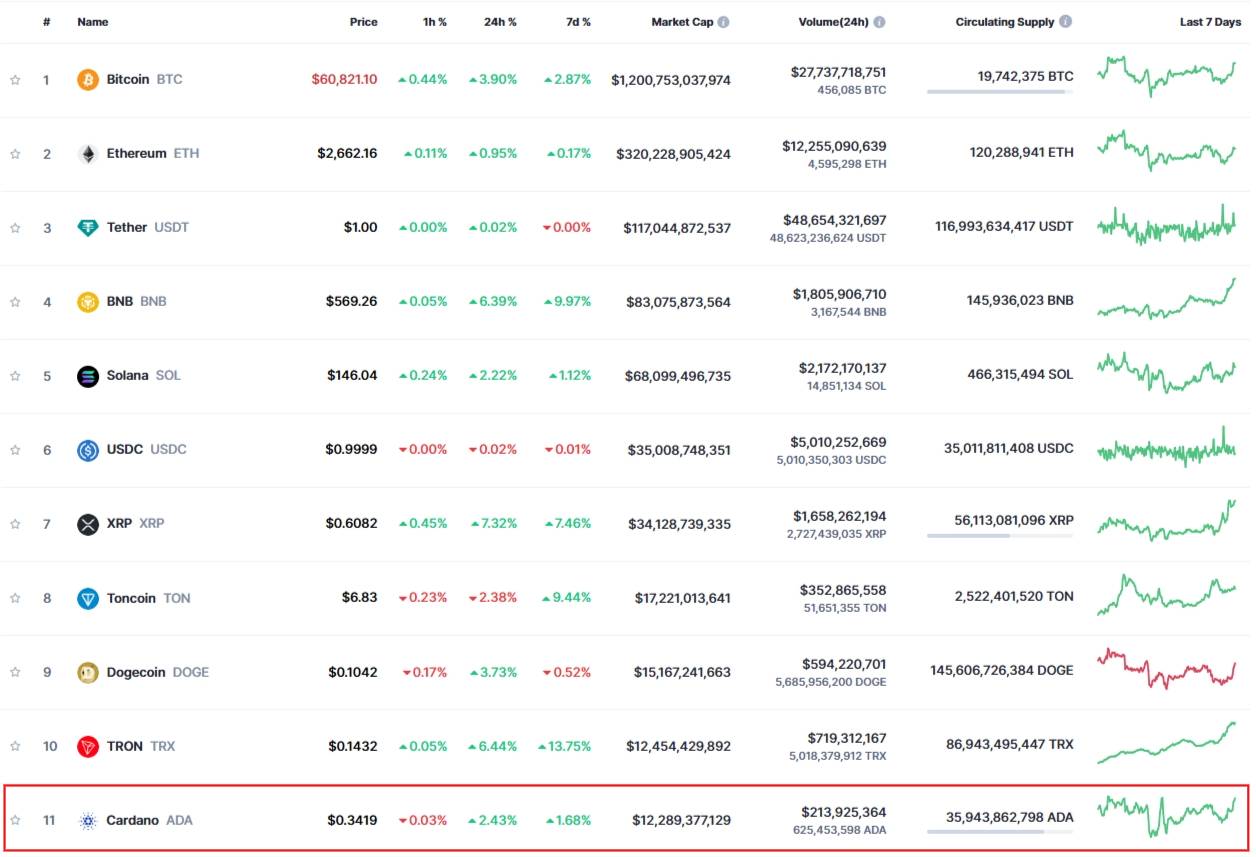1256x857 pixels.
Task: Open Bitcoin's 7-day price chart
Action: click(1166, 75)
